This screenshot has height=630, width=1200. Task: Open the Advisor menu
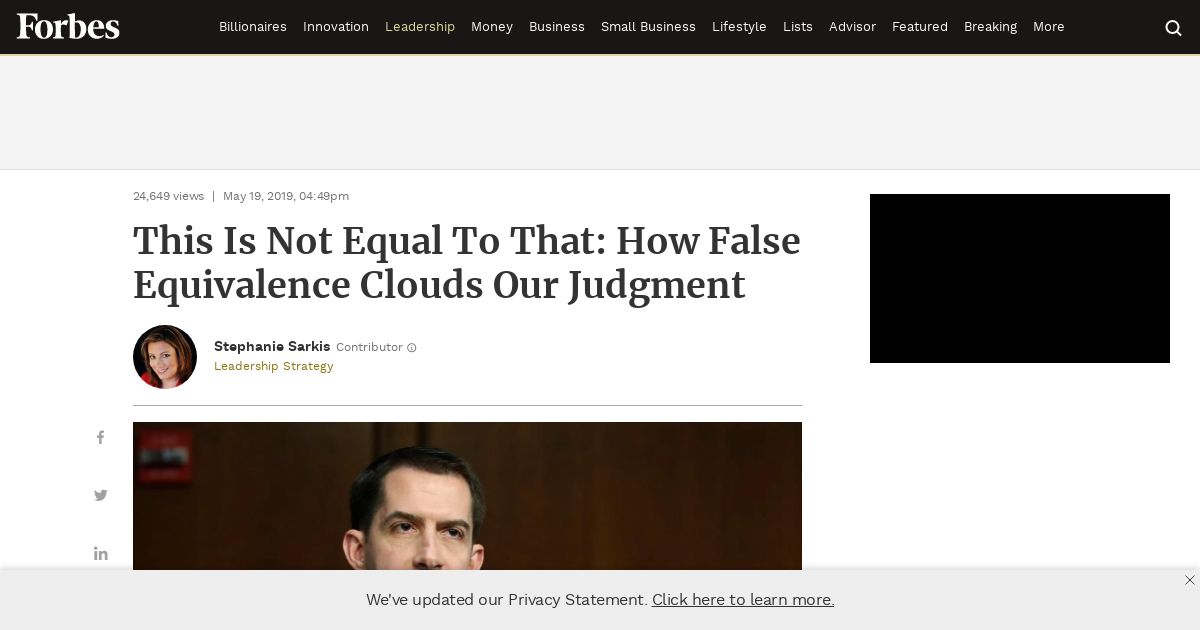pyautogui.click(x=852, y=27)
